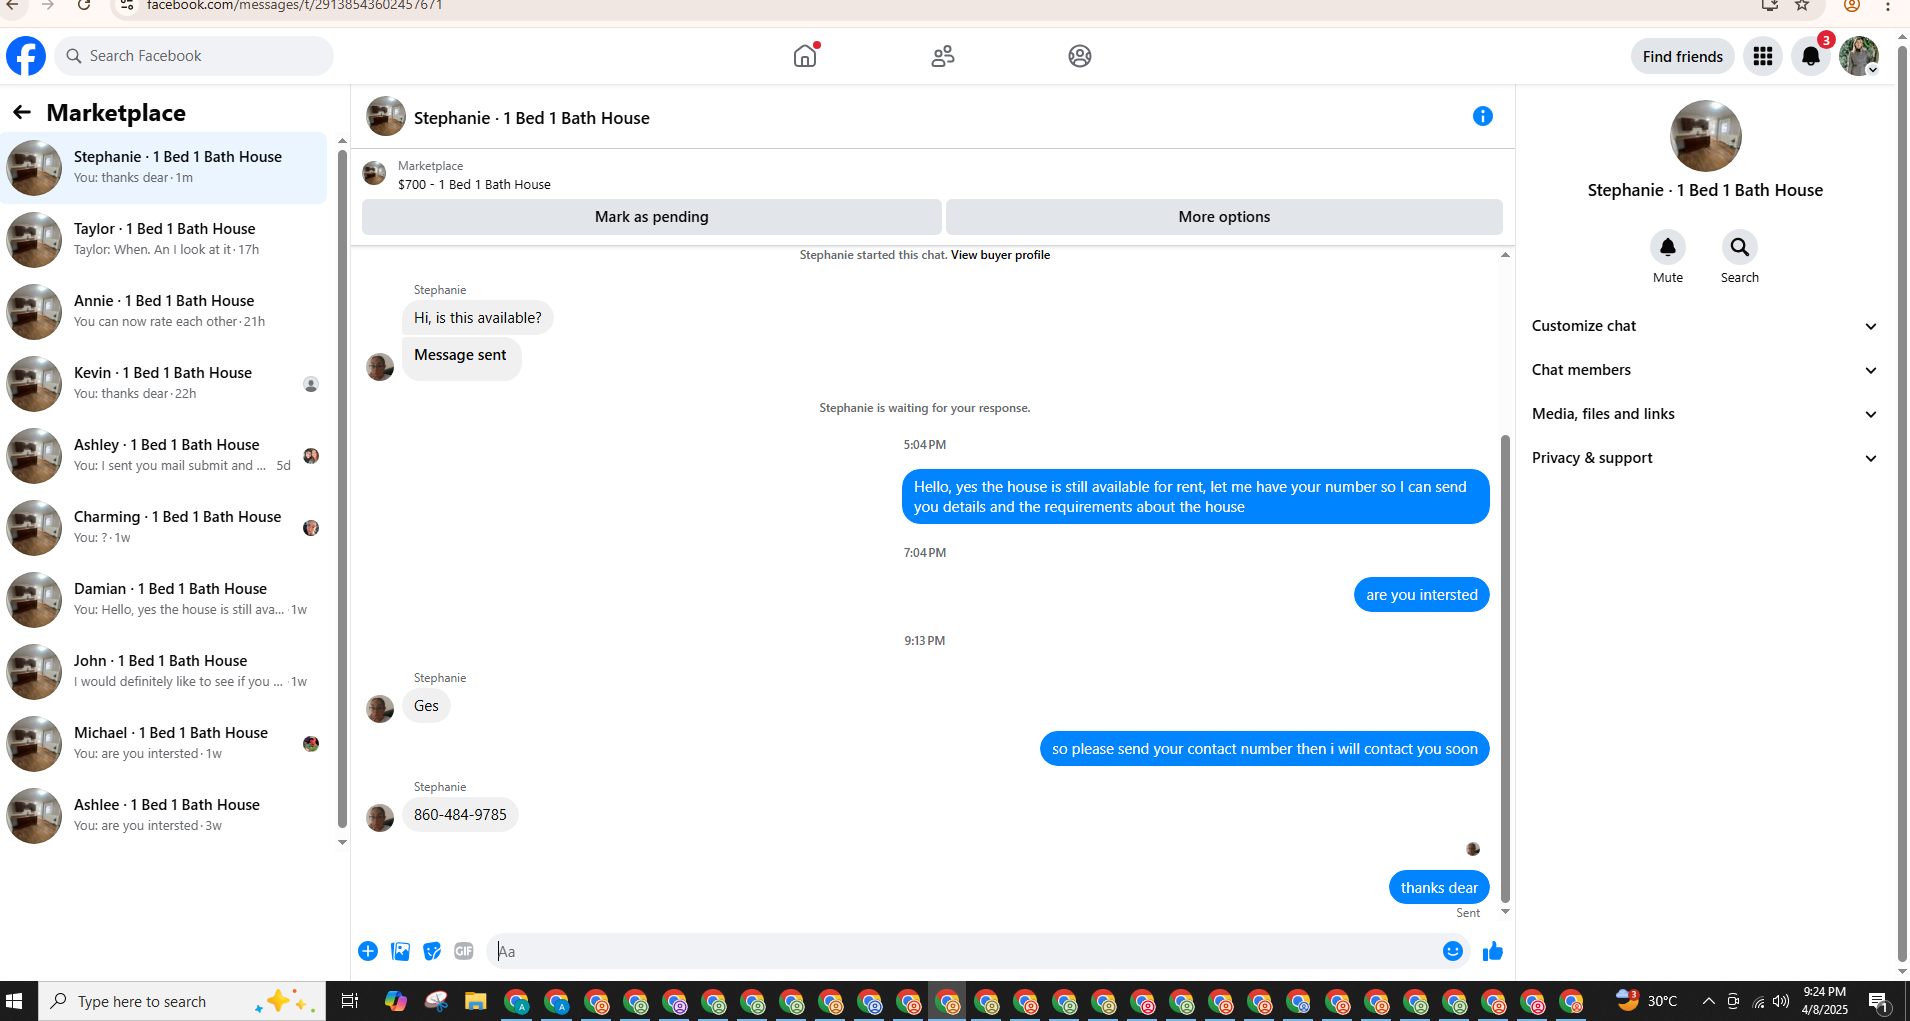Click the chat messages scrollbar

coord(1505,668)
